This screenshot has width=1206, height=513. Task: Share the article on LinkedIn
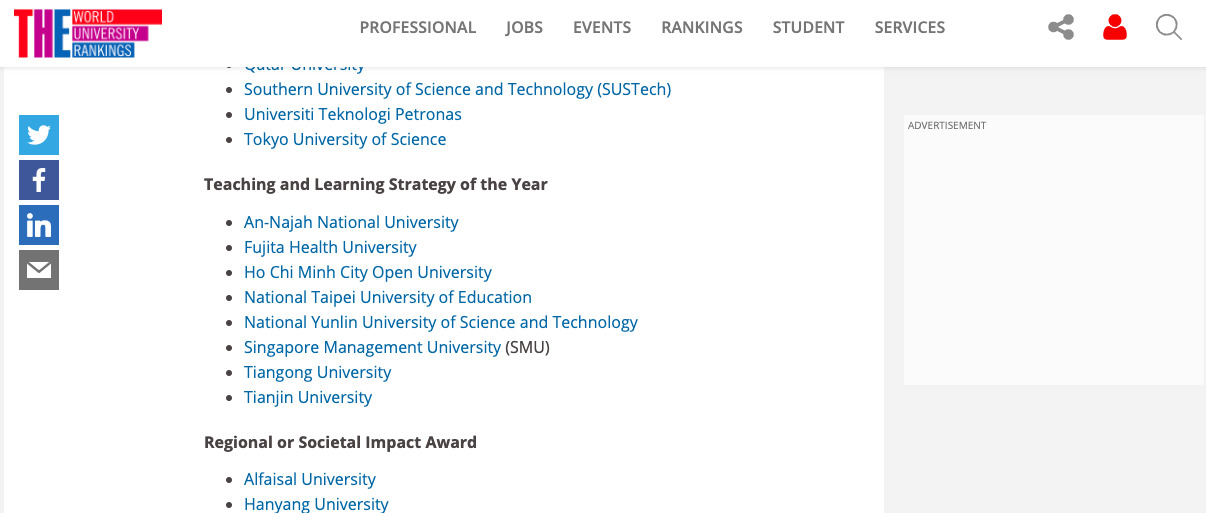tap(39, 225)
